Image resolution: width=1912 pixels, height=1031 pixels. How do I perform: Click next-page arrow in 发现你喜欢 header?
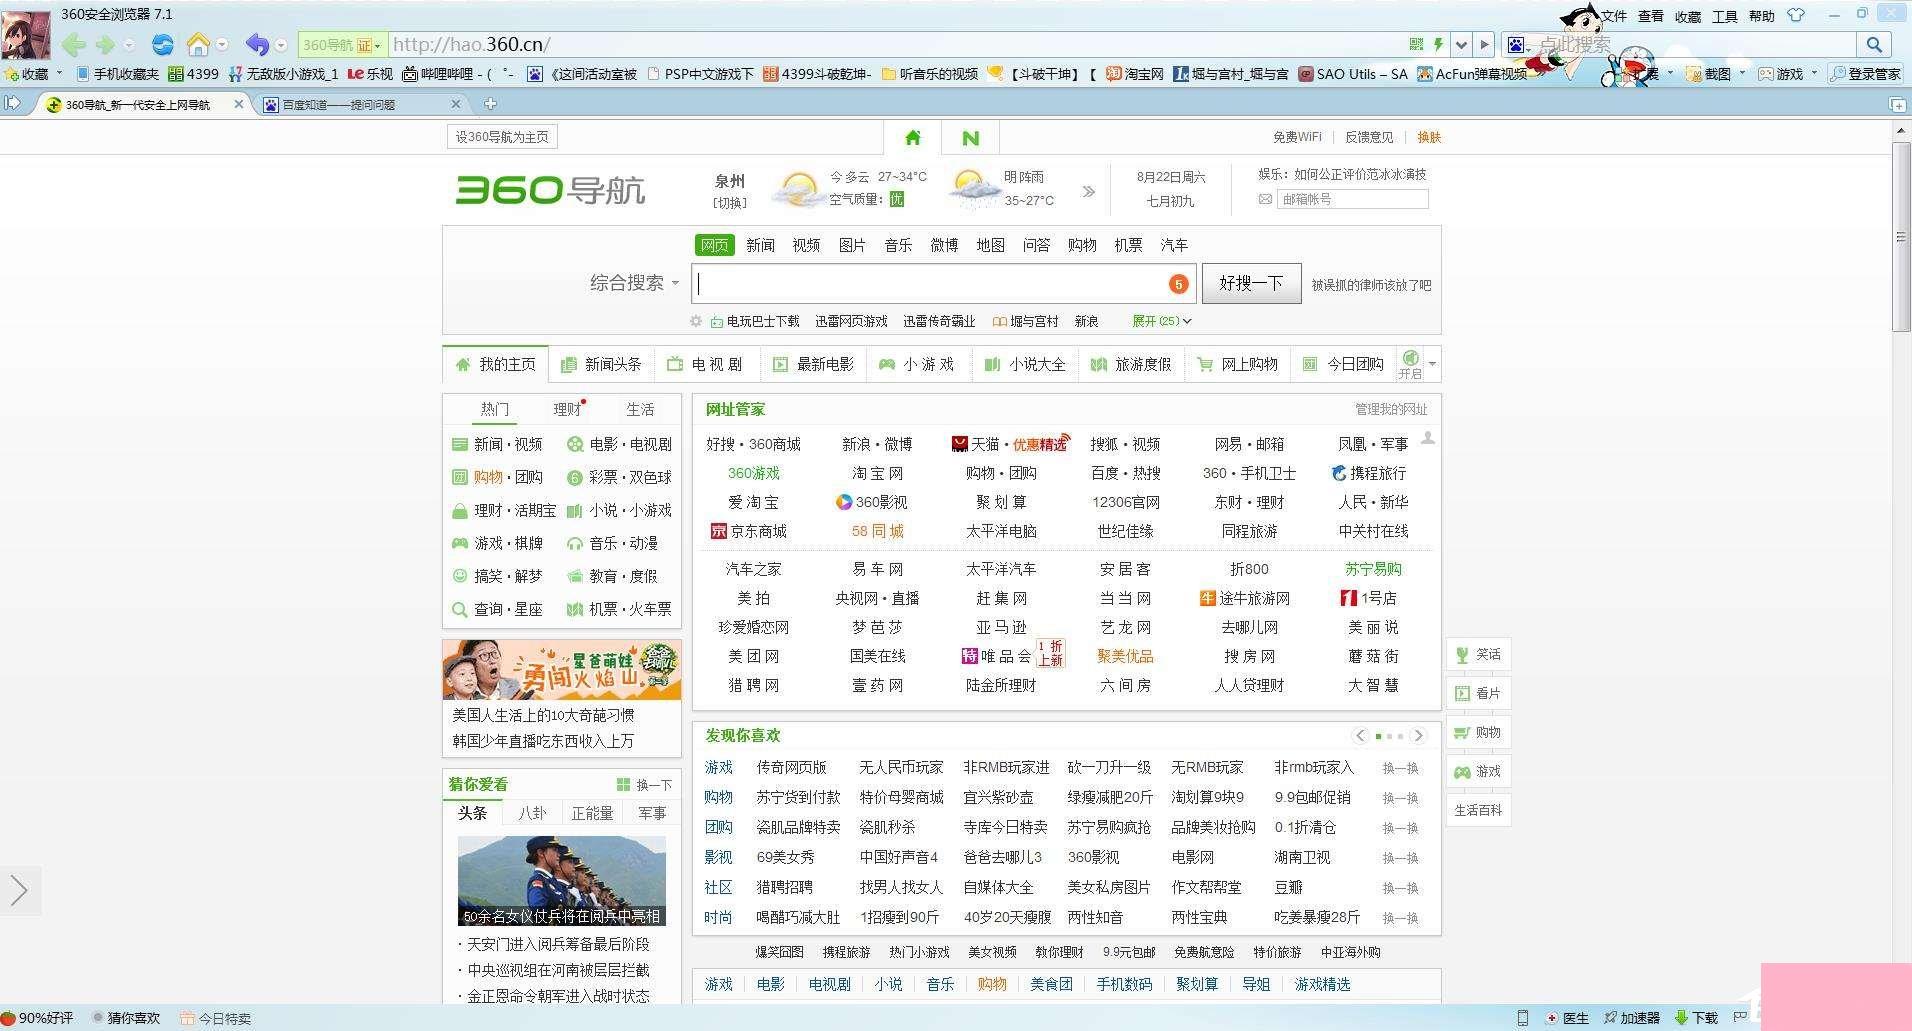point(1418,736)
